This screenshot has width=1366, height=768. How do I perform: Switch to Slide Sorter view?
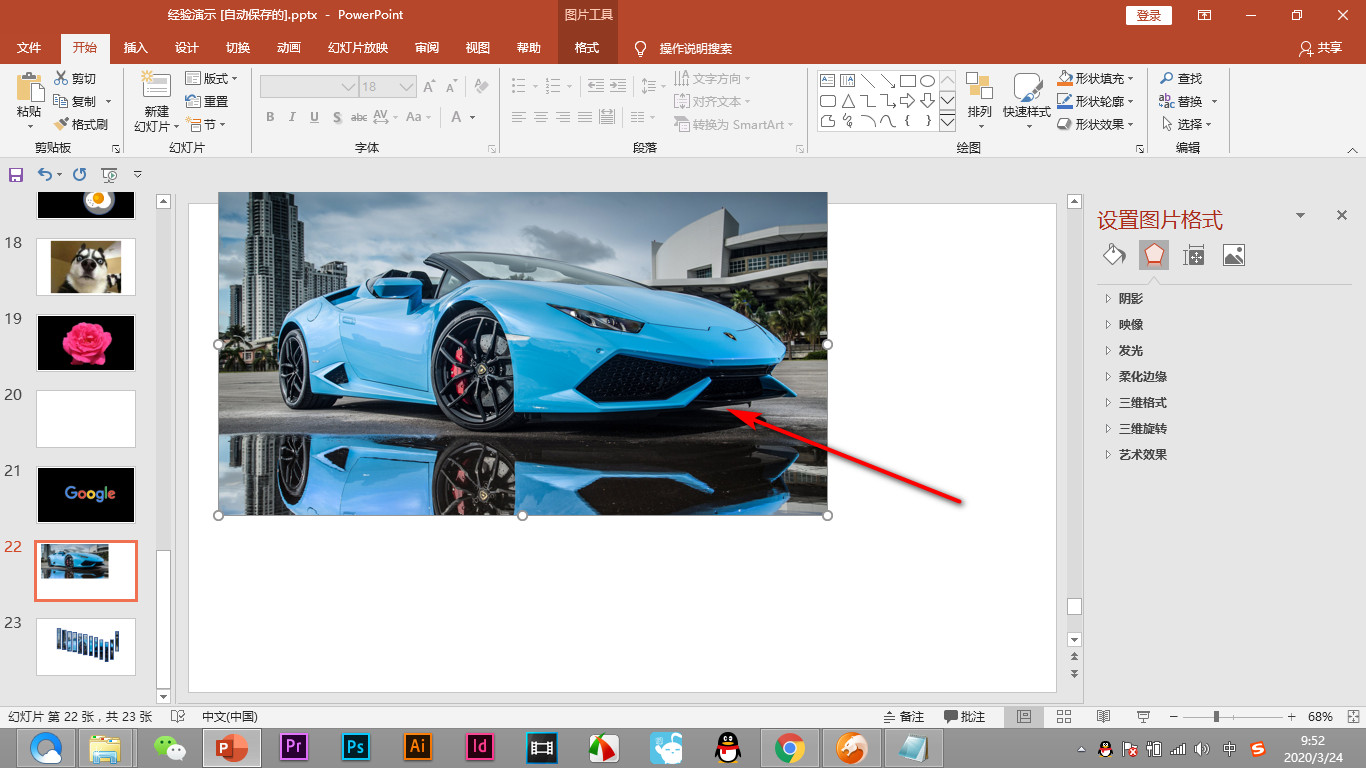tap(1063, 717)
